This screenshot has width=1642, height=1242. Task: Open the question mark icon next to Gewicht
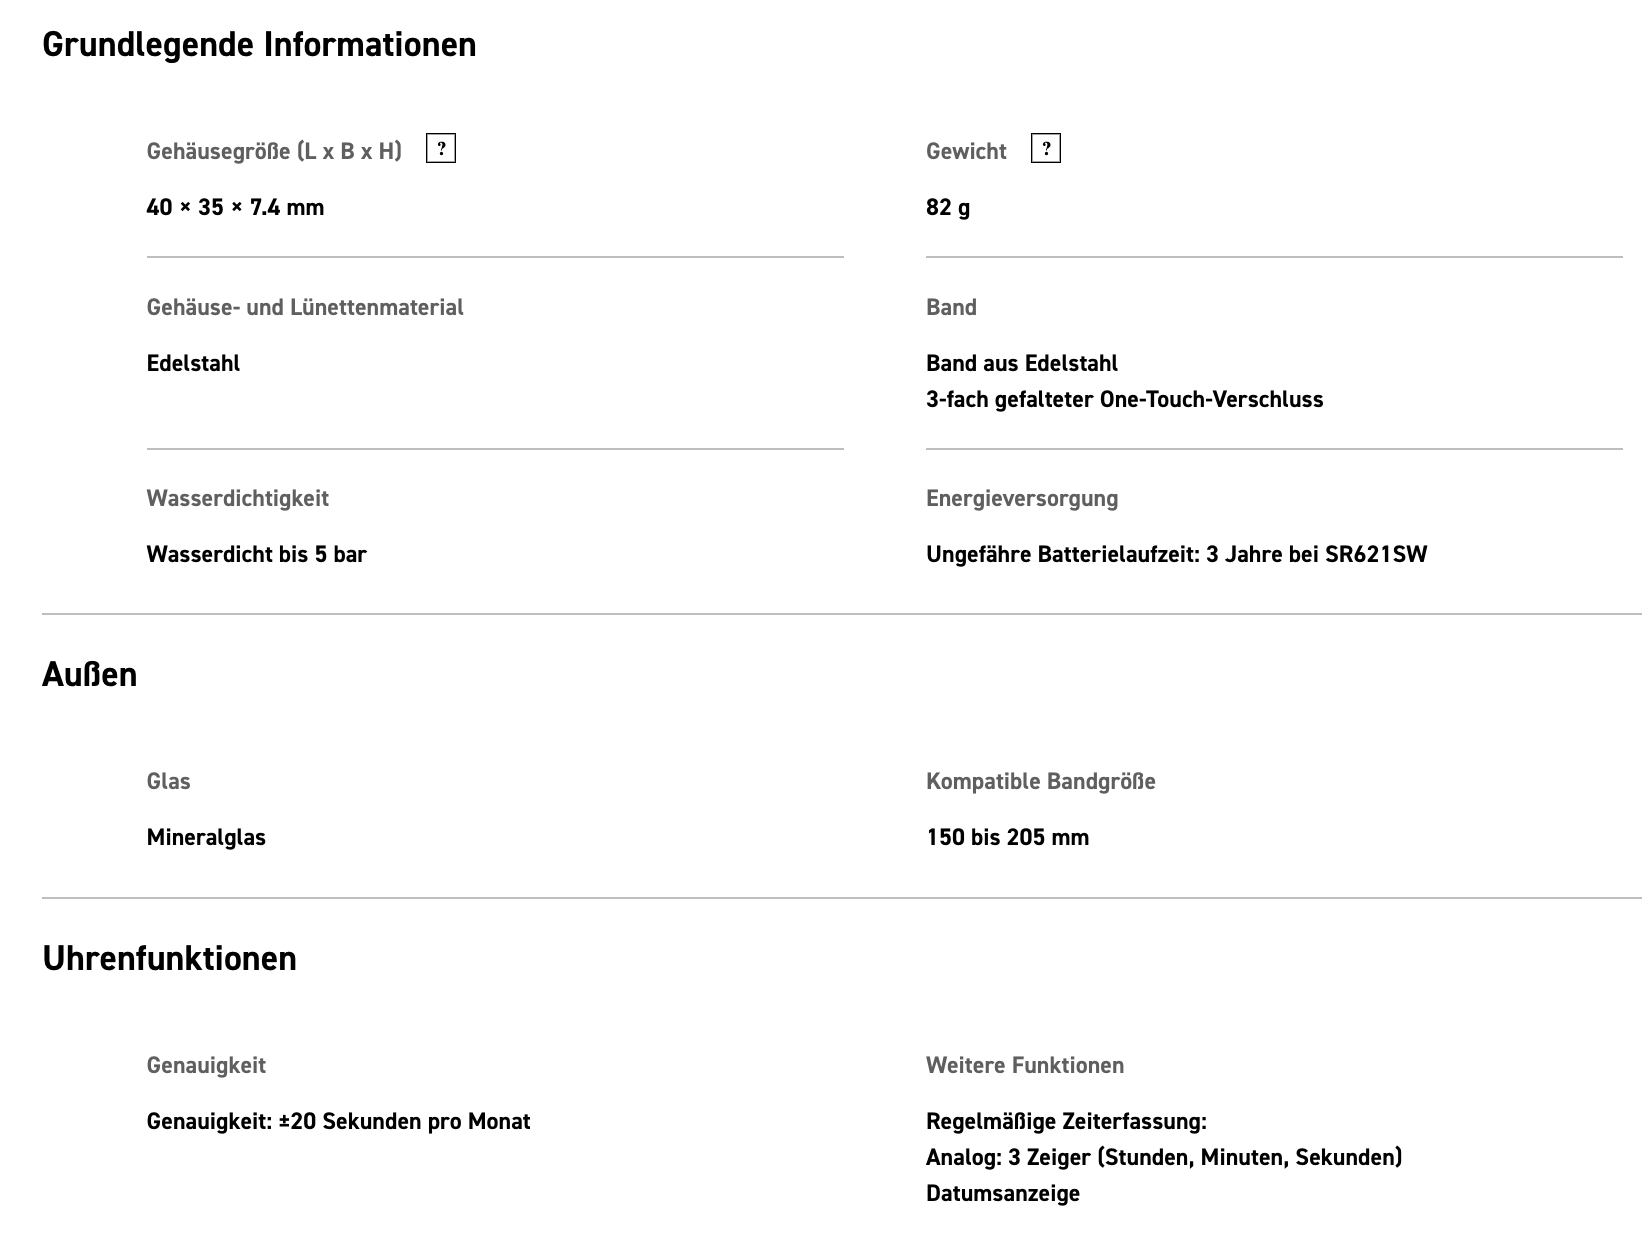click(x=1045, y=149)
